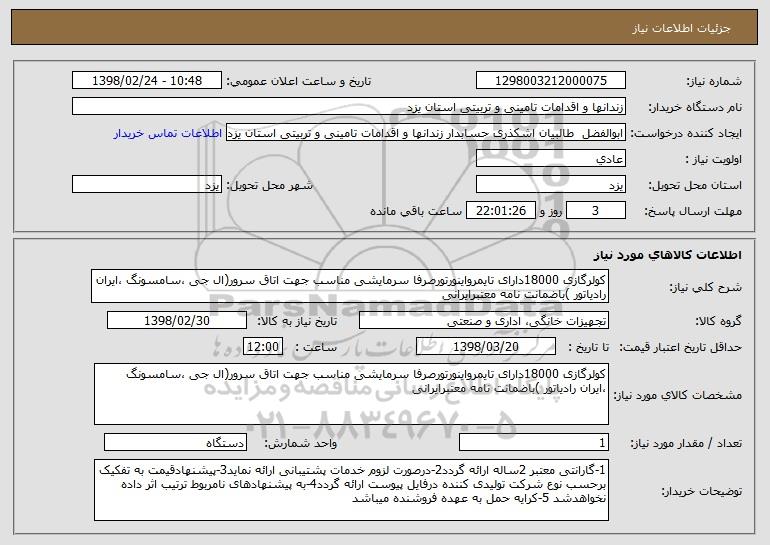Click the ایجاد کننده درخواست field

[426, 133]
